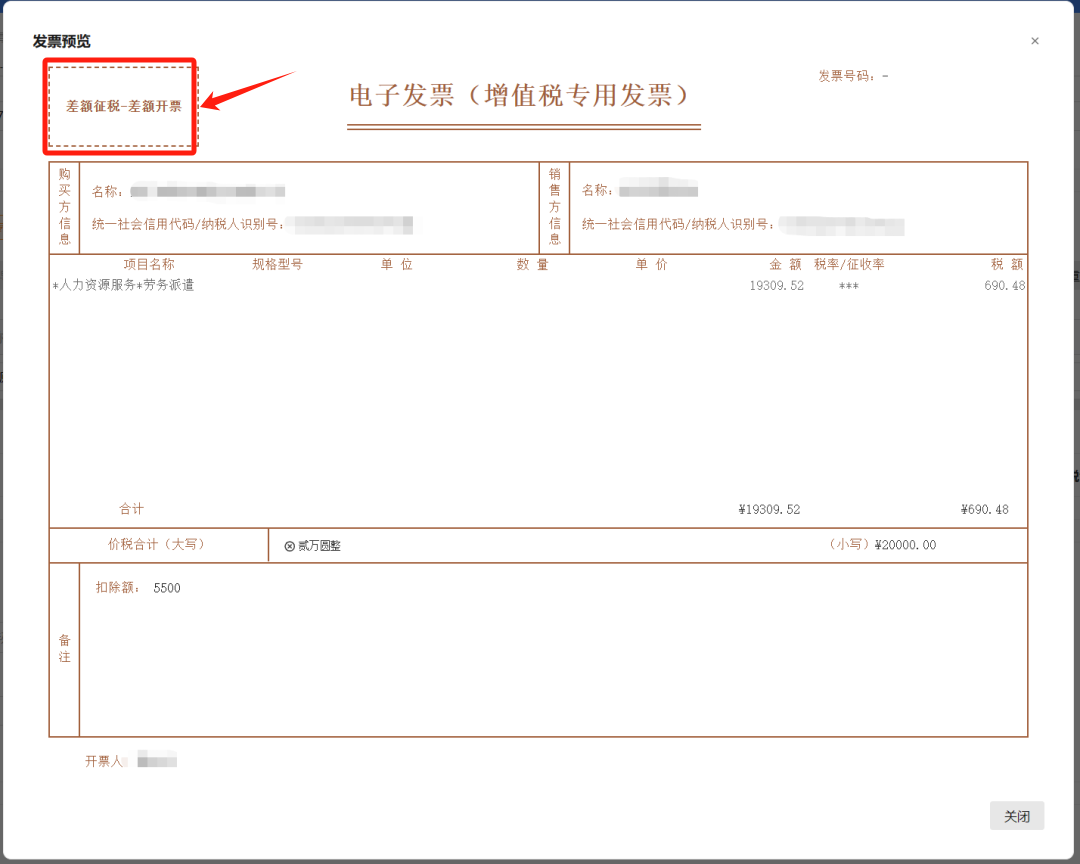Select the item *人力资源服务*劳务派遣
The image size is (1080, 864).
[123, 285]
